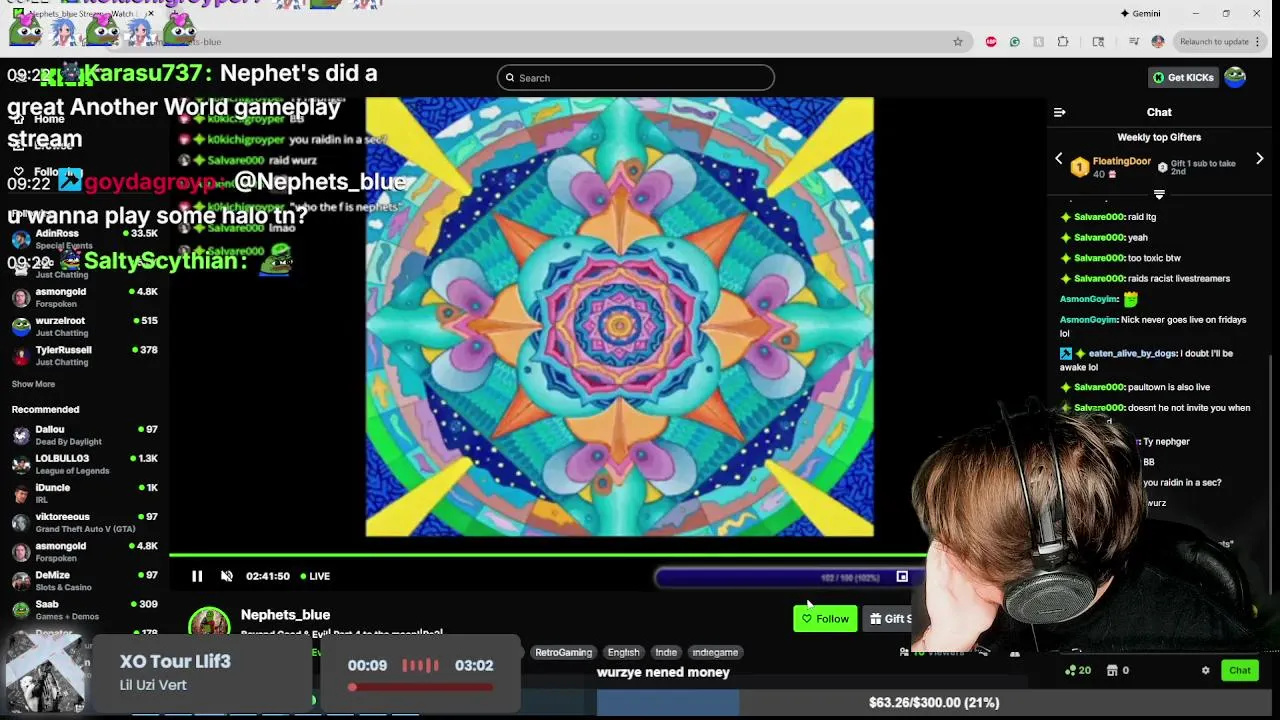Open Salvare000 'too toxic btw' chat username
Viewport: 1280px width, 720px height.
coord(1099,258)
